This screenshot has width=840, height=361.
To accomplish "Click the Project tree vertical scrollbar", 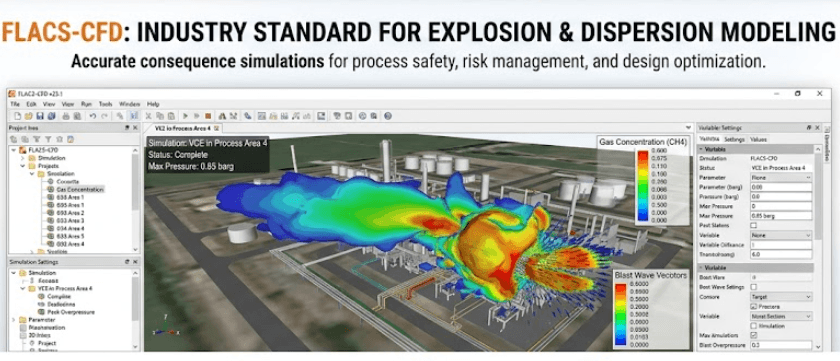I will point(135,198).
